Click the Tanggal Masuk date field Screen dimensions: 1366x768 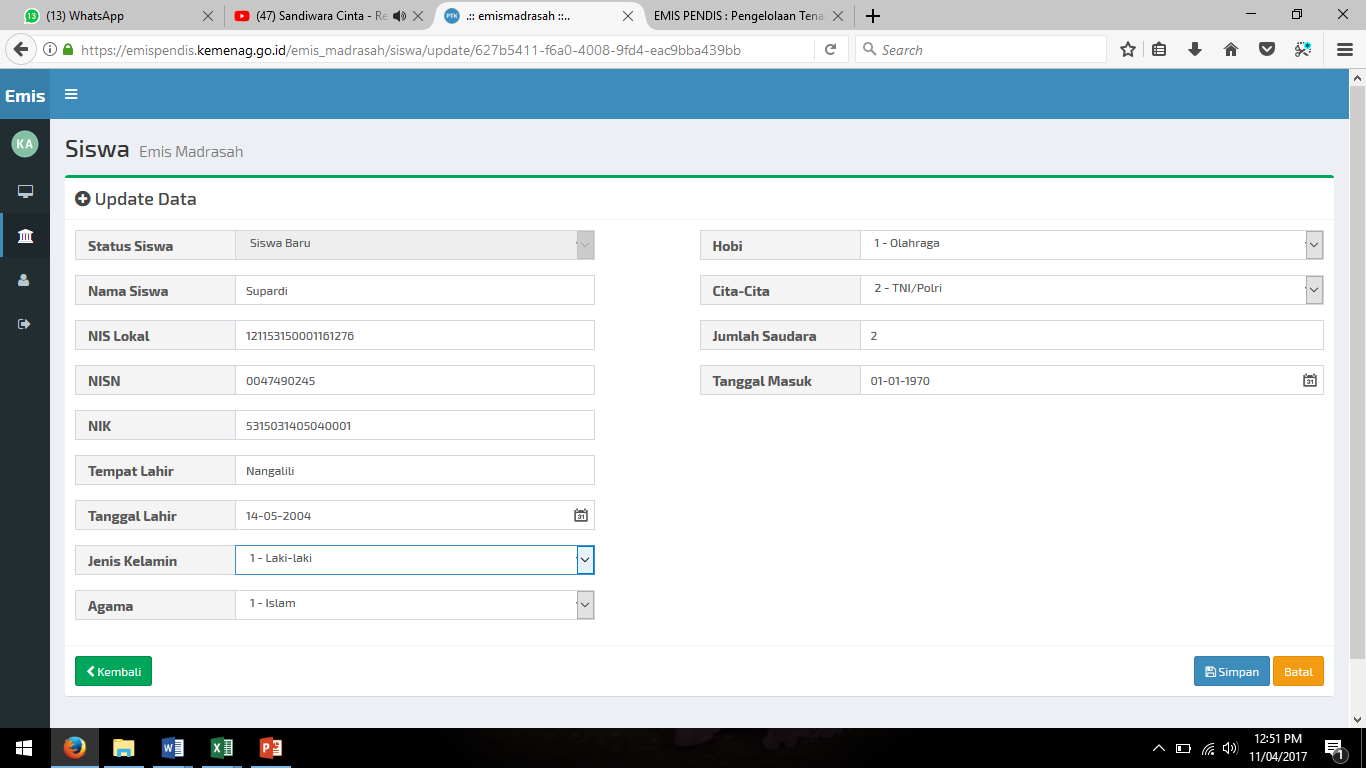coord(1092,380)
